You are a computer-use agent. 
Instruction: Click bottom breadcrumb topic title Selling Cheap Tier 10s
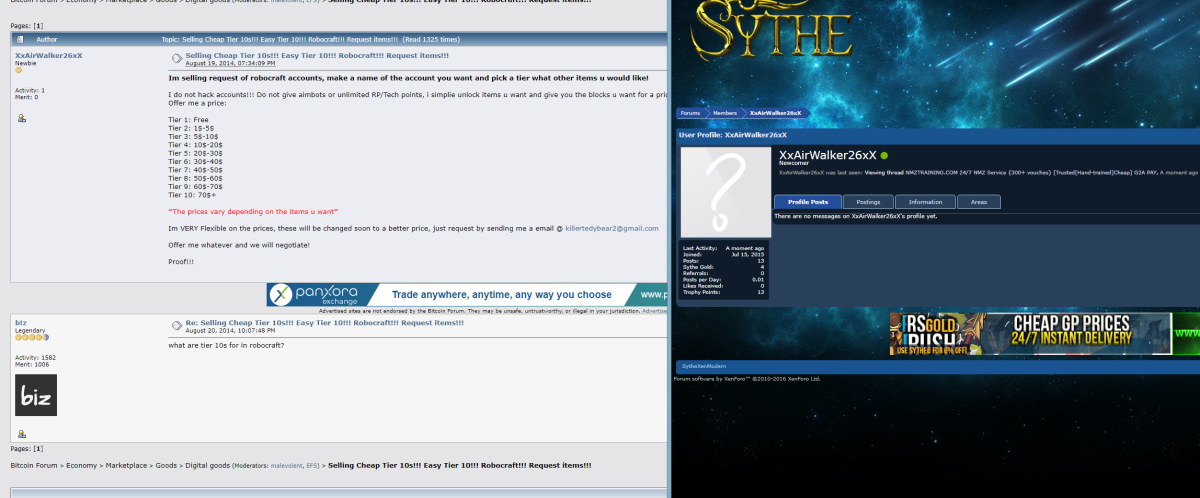tap(460, 465)
